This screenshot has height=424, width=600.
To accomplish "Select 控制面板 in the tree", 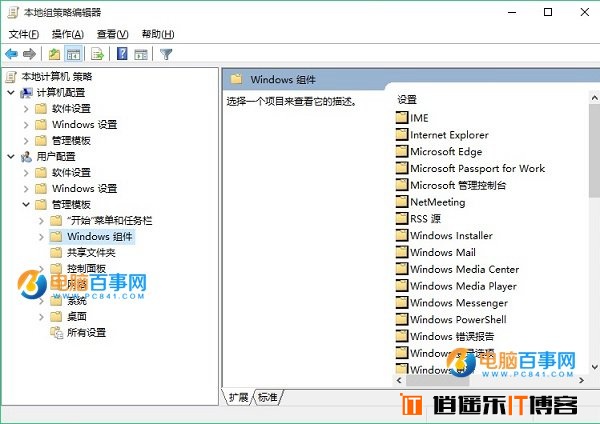I will coord(86,268).
